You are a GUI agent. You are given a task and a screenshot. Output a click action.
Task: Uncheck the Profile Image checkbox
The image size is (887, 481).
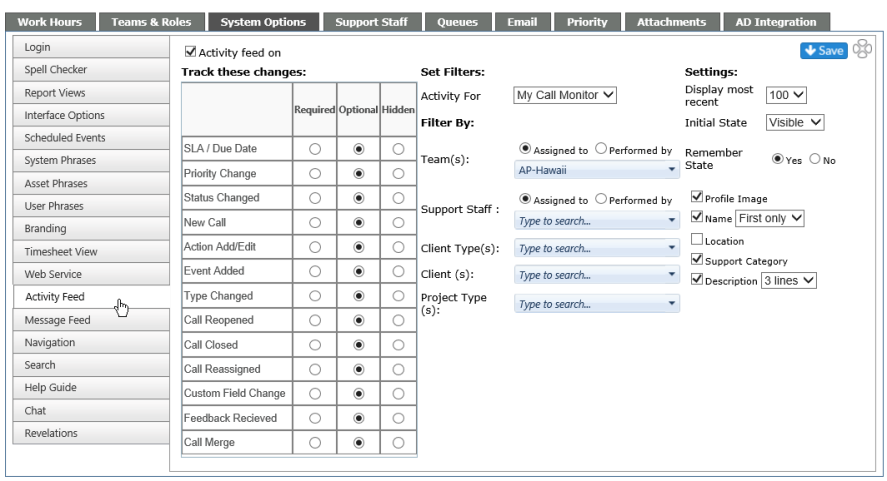click(697, 197)
